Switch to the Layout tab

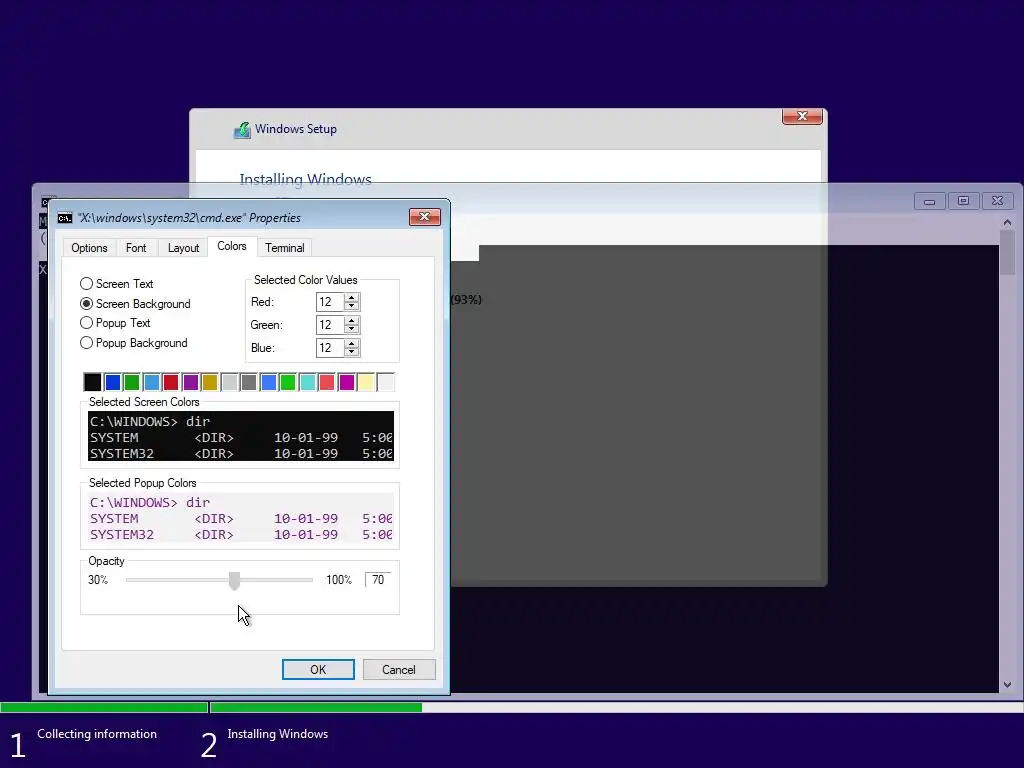click(183, 248)
